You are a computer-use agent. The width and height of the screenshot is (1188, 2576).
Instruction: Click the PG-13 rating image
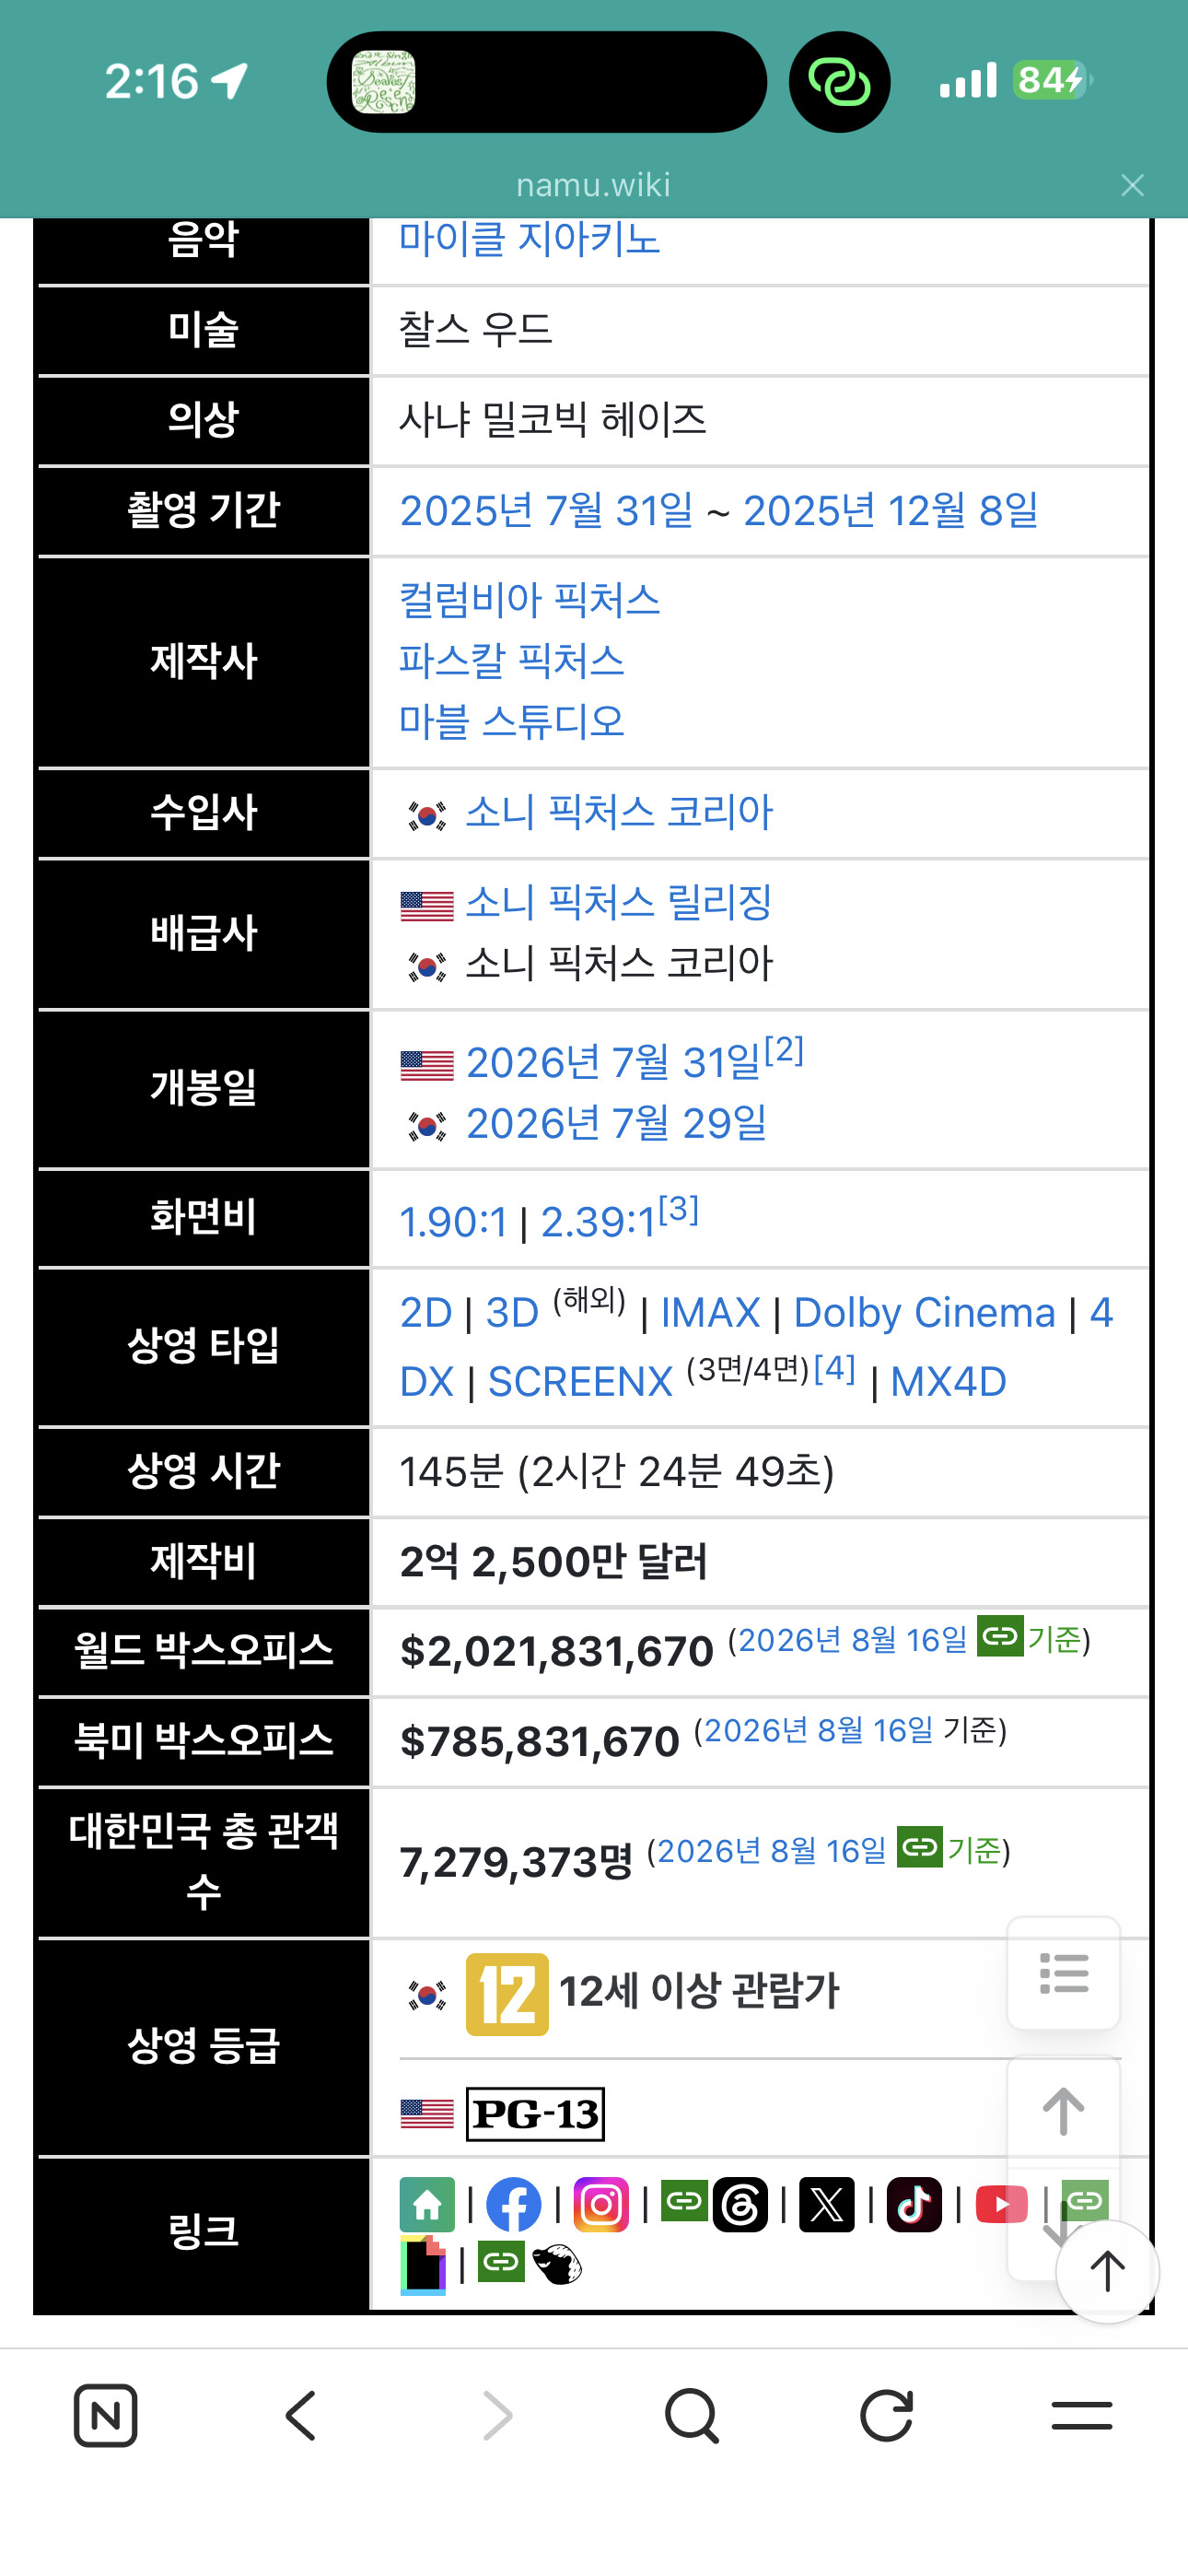tap(535, 2114)
